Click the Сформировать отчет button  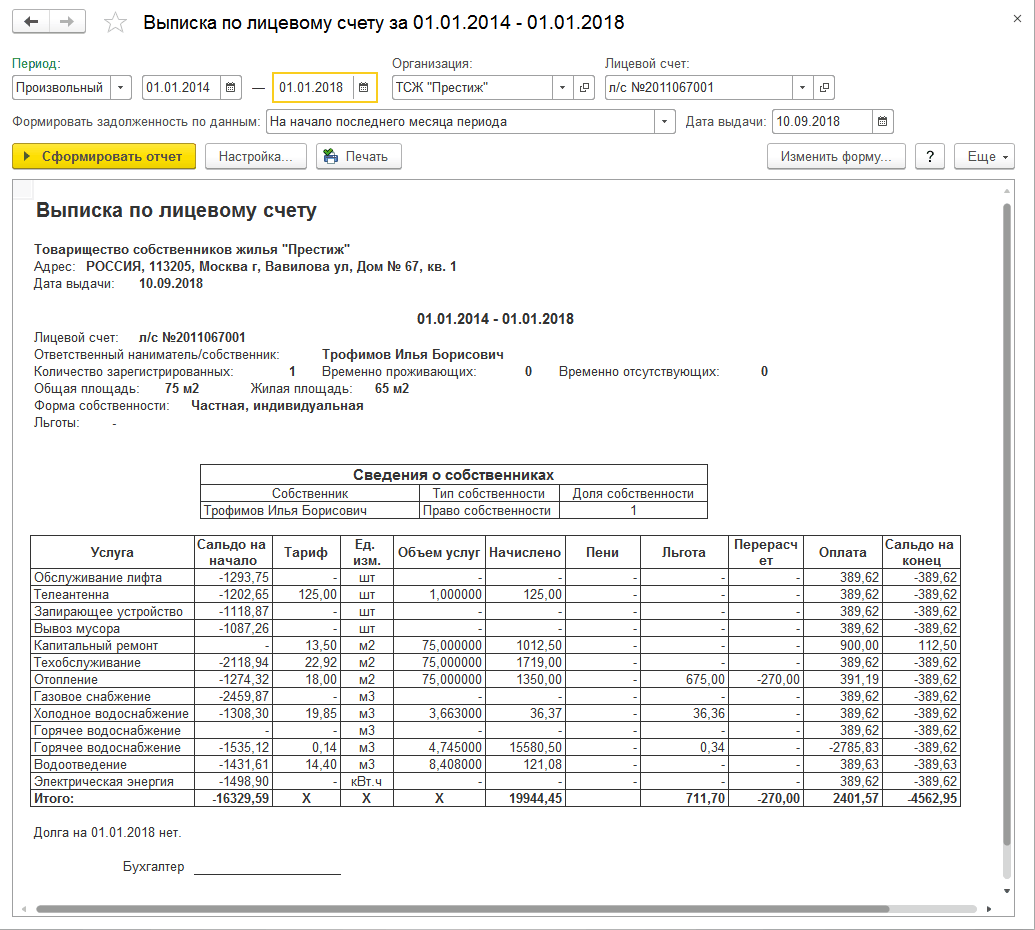coord(104,157)
